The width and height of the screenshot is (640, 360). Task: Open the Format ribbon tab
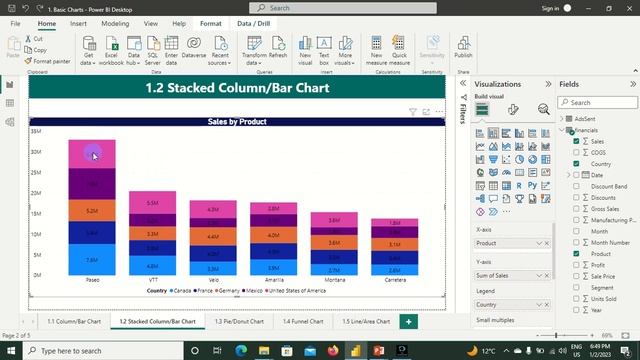pyautogui.click(x=211, y=24)
